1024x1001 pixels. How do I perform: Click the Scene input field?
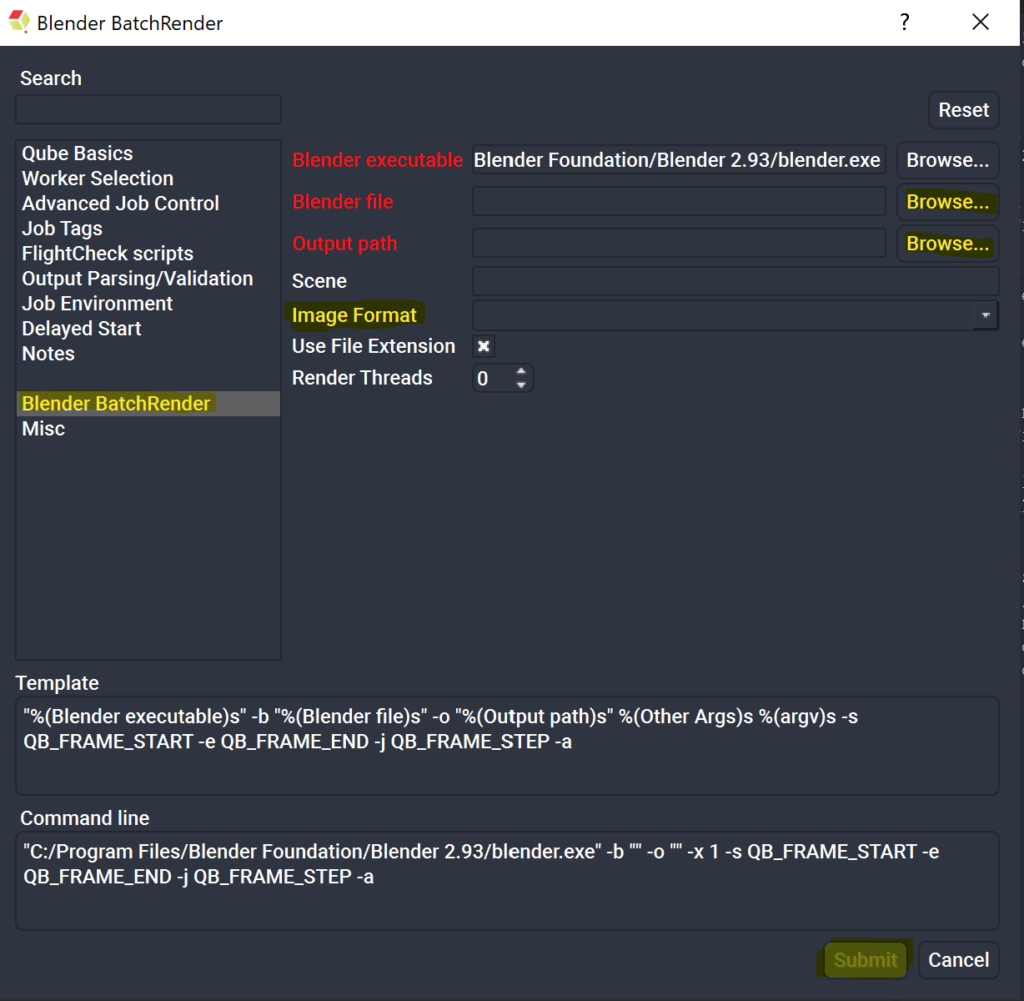[735, 281]
